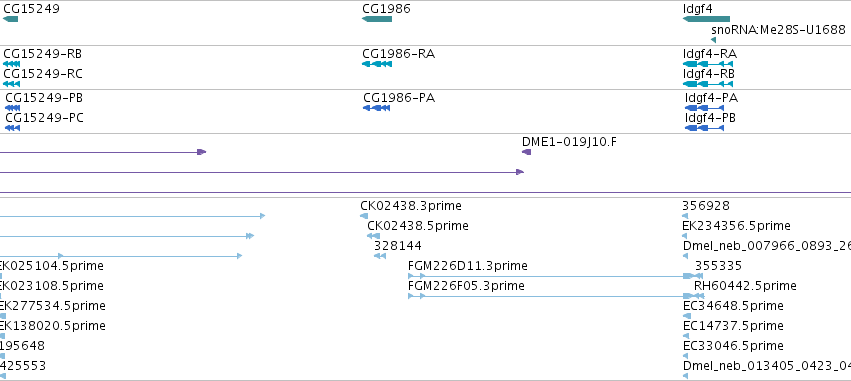851x381 pixels.
Task: Select the snoRNA:Me28S-U1688 small arrow glyph
Action: [x=714, y=40]
